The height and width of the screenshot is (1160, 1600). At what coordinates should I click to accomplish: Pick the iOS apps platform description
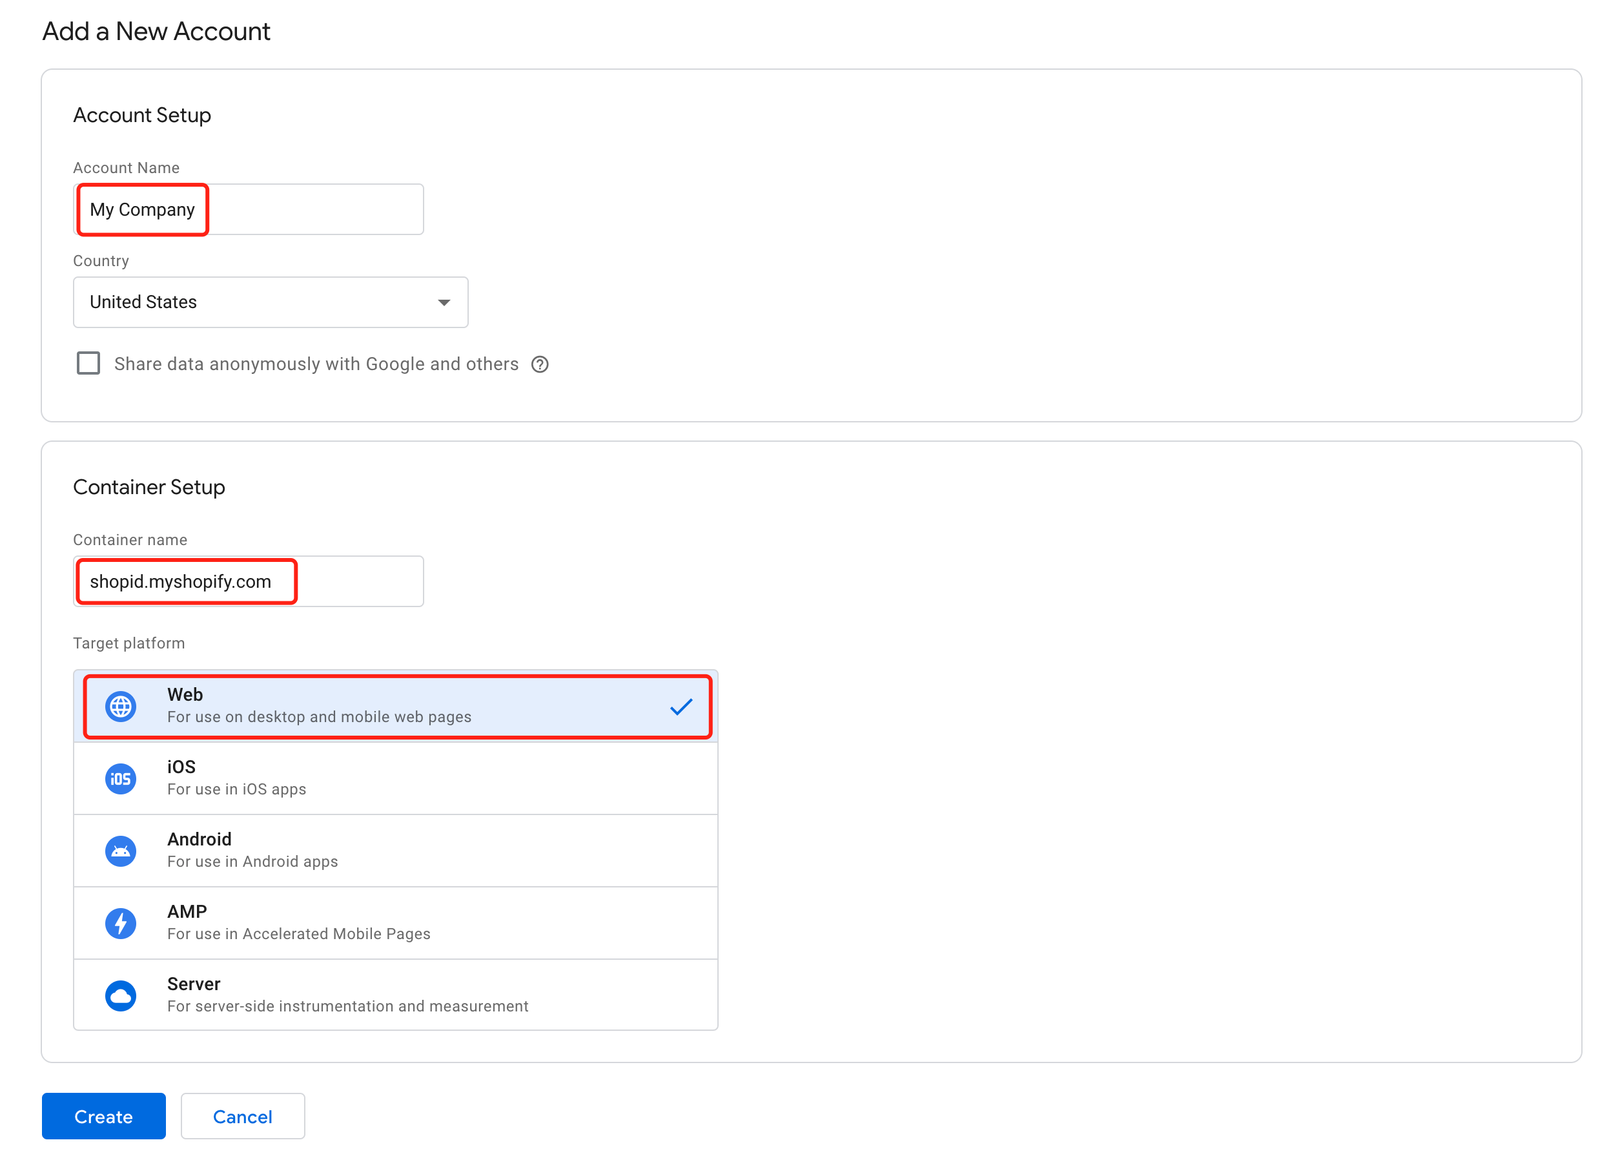(236, 790)
